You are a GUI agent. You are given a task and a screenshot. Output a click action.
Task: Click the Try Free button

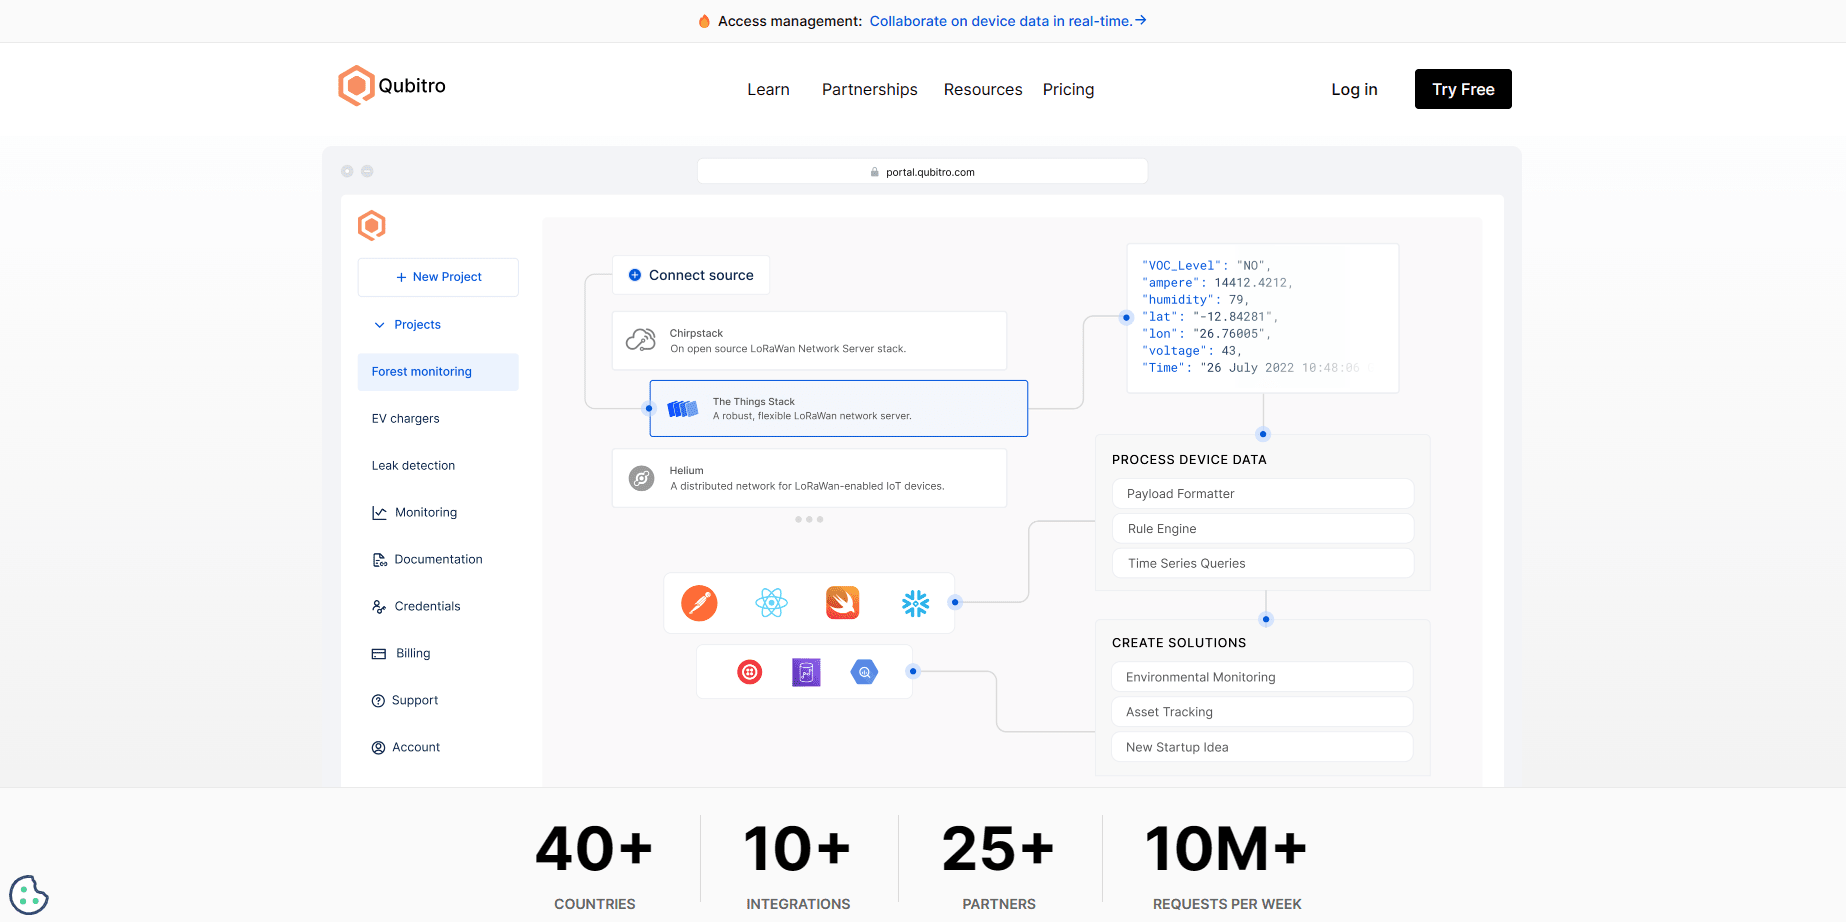1463,89
